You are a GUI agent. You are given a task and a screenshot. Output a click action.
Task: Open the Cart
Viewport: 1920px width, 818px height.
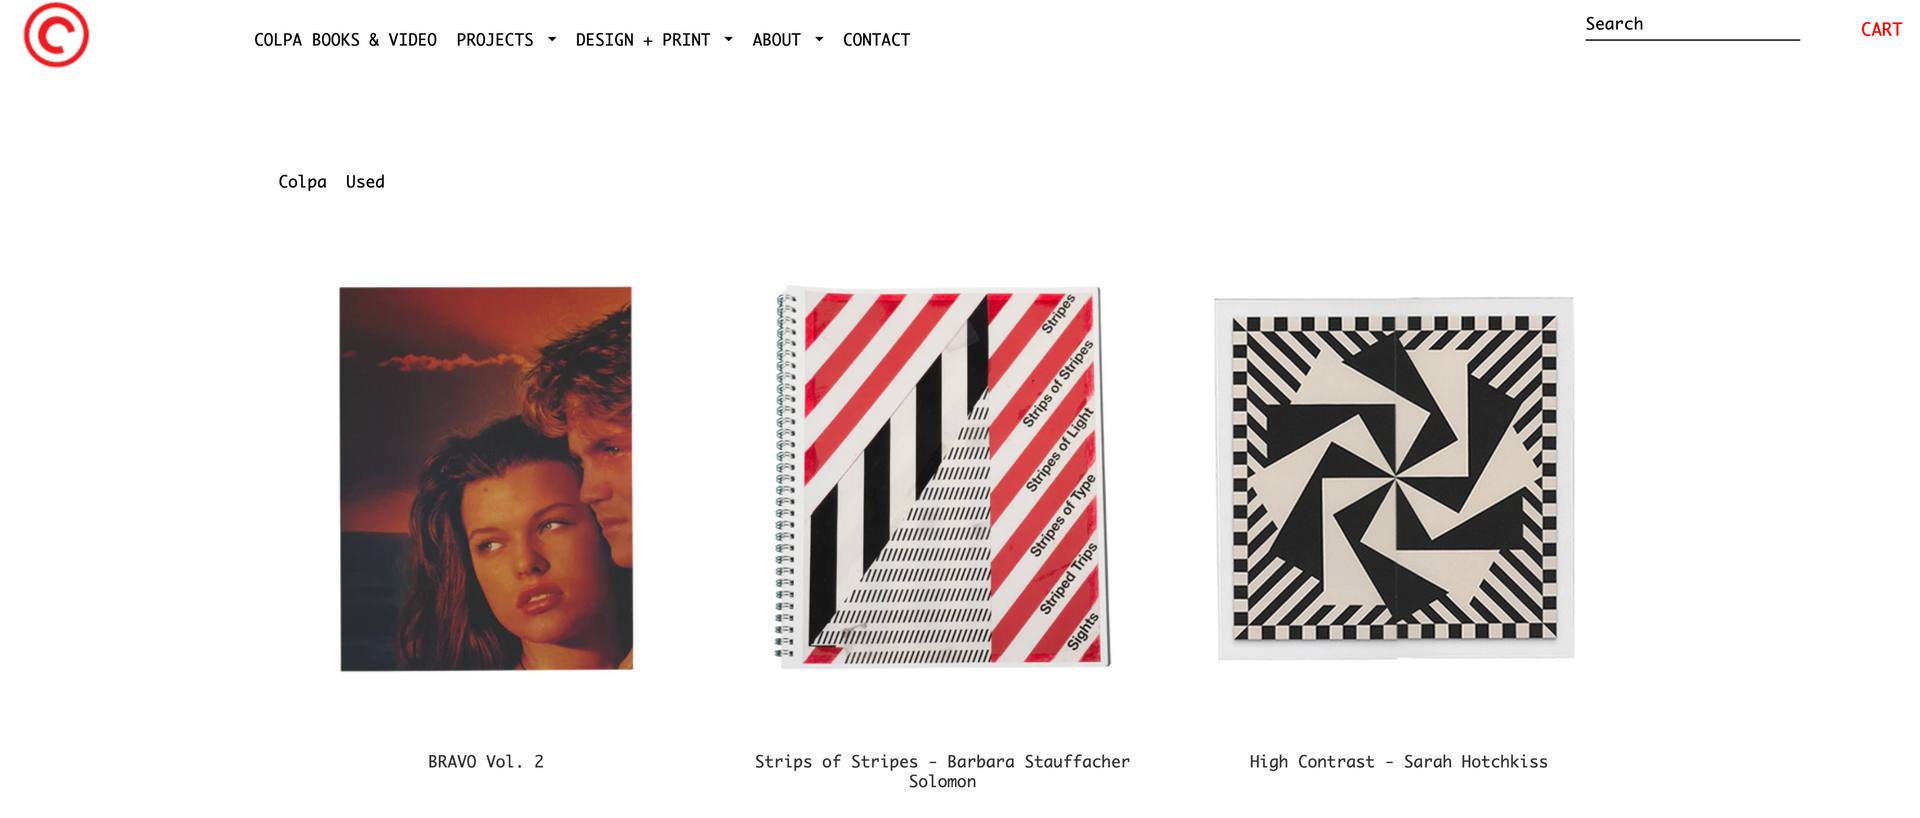coord(1881,30)
